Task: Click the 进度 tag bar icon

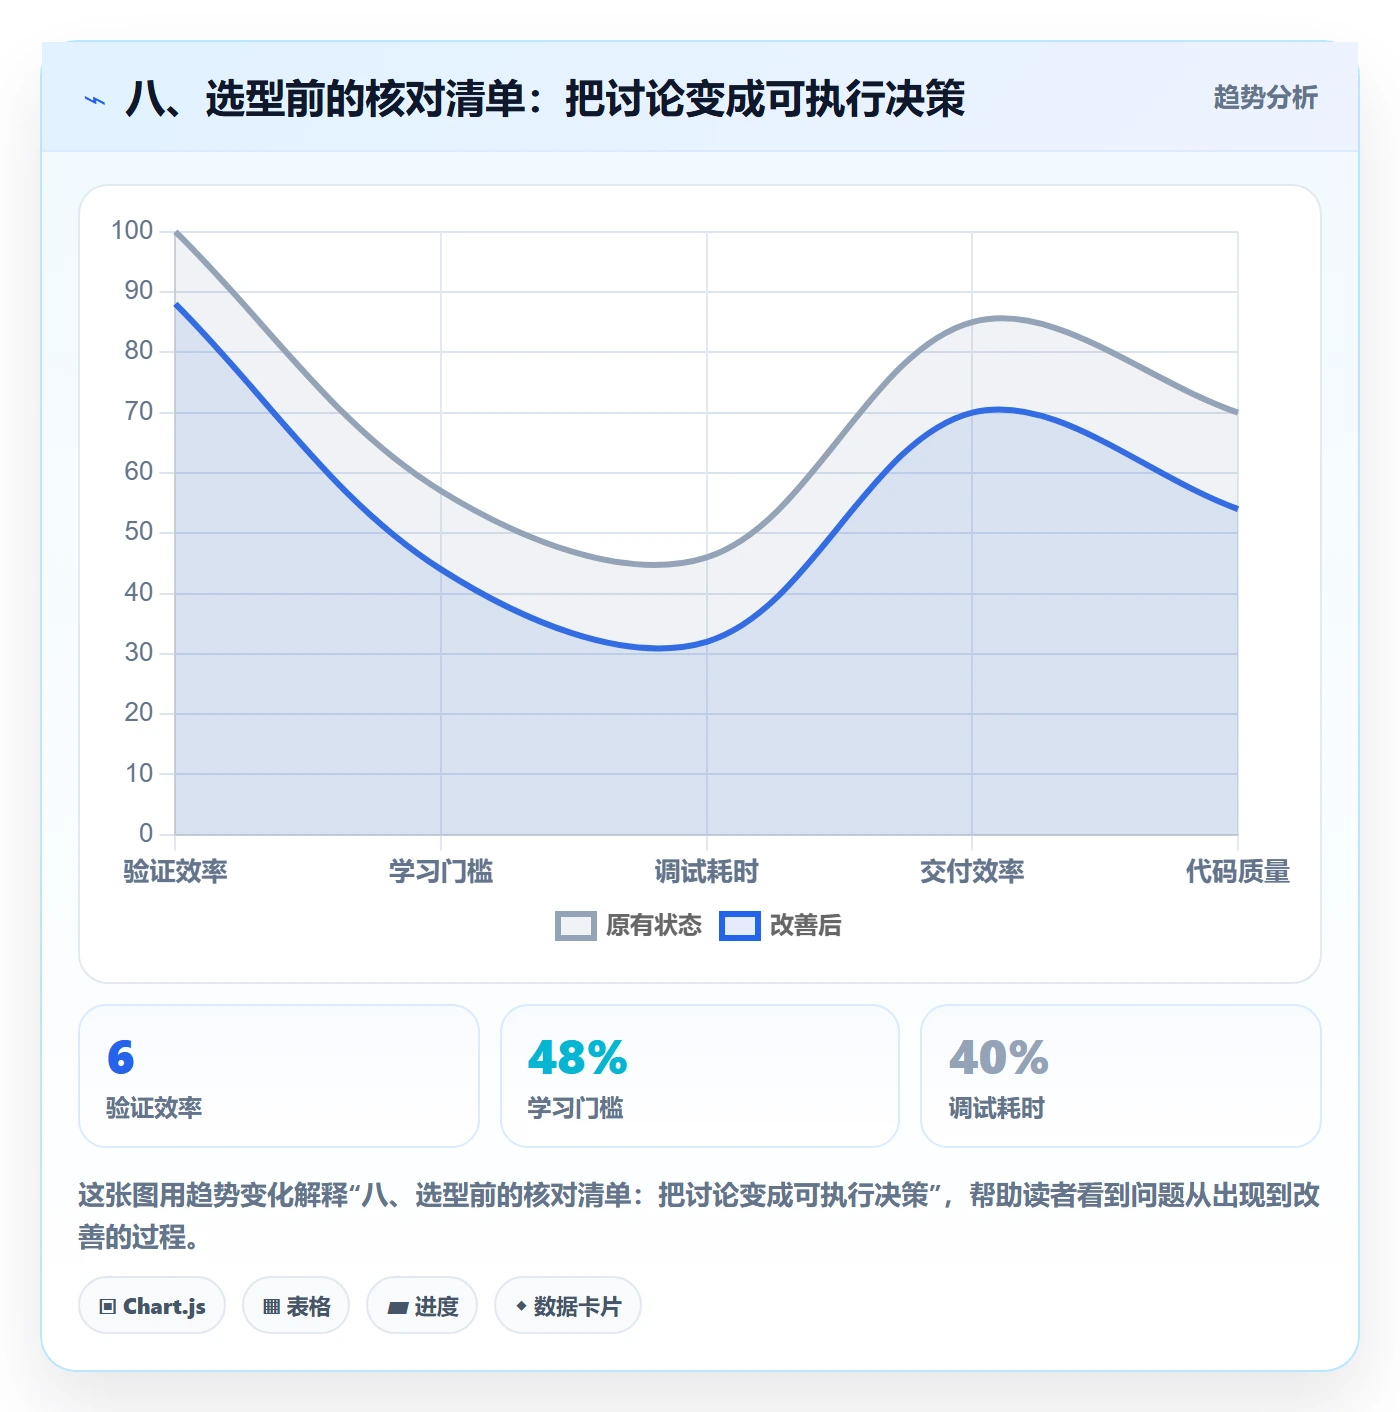Action: point(398,1308)
